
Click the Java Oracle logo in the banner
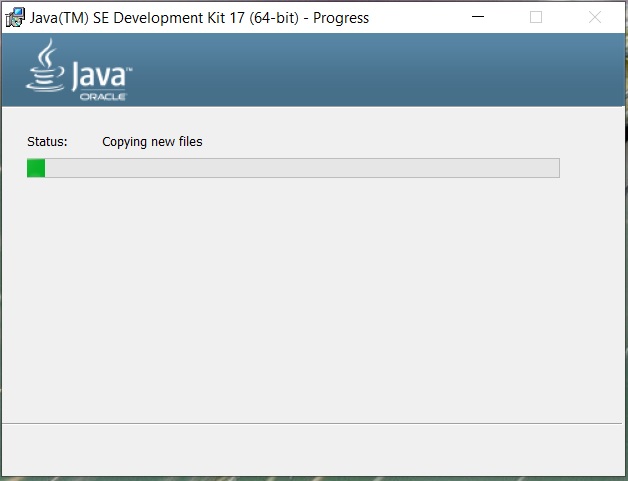[79, 70]
